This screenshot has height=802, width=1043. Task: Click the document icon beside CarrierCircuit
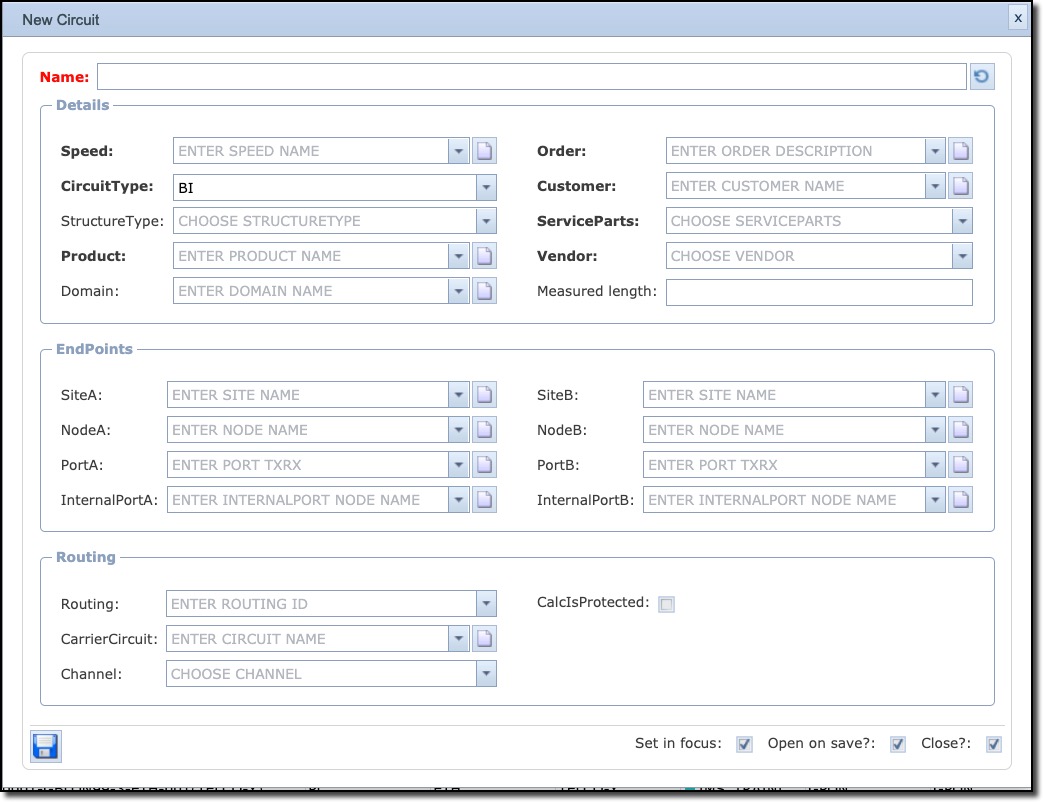pyautogui.click(x=485, y=639)
